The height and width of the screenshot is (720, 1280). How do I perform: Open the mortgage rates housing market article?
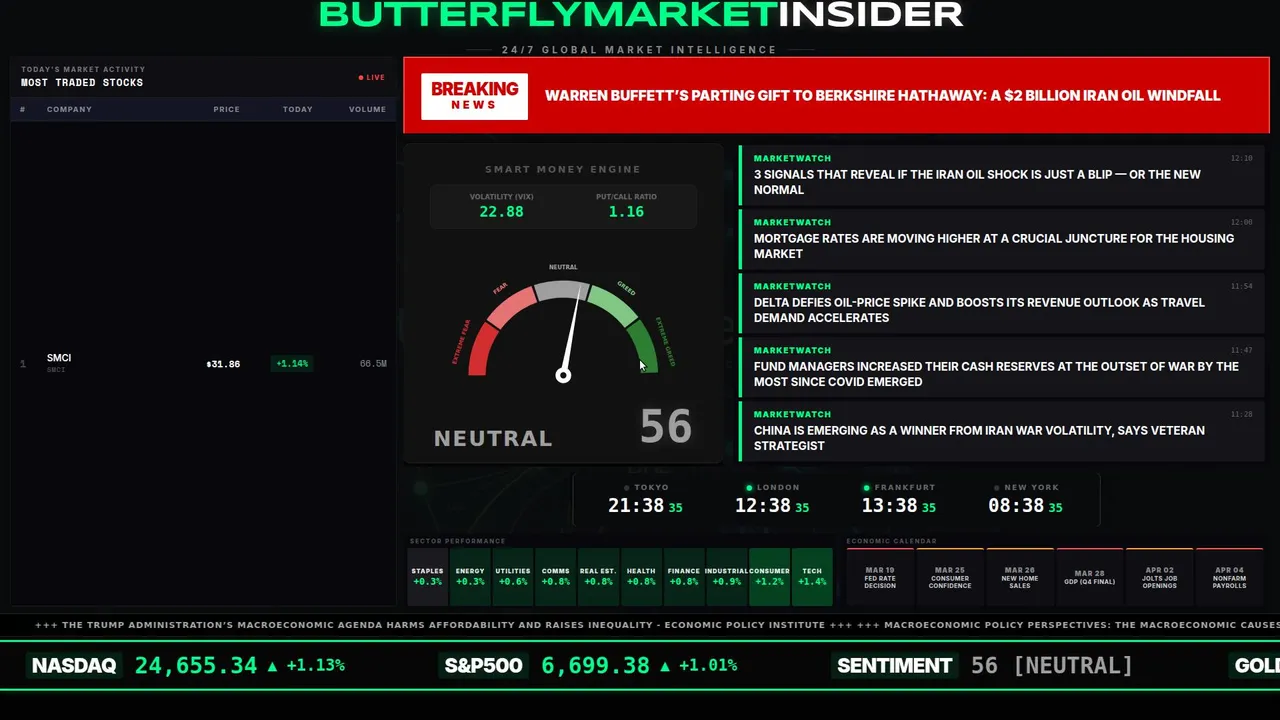(1002, 239)
